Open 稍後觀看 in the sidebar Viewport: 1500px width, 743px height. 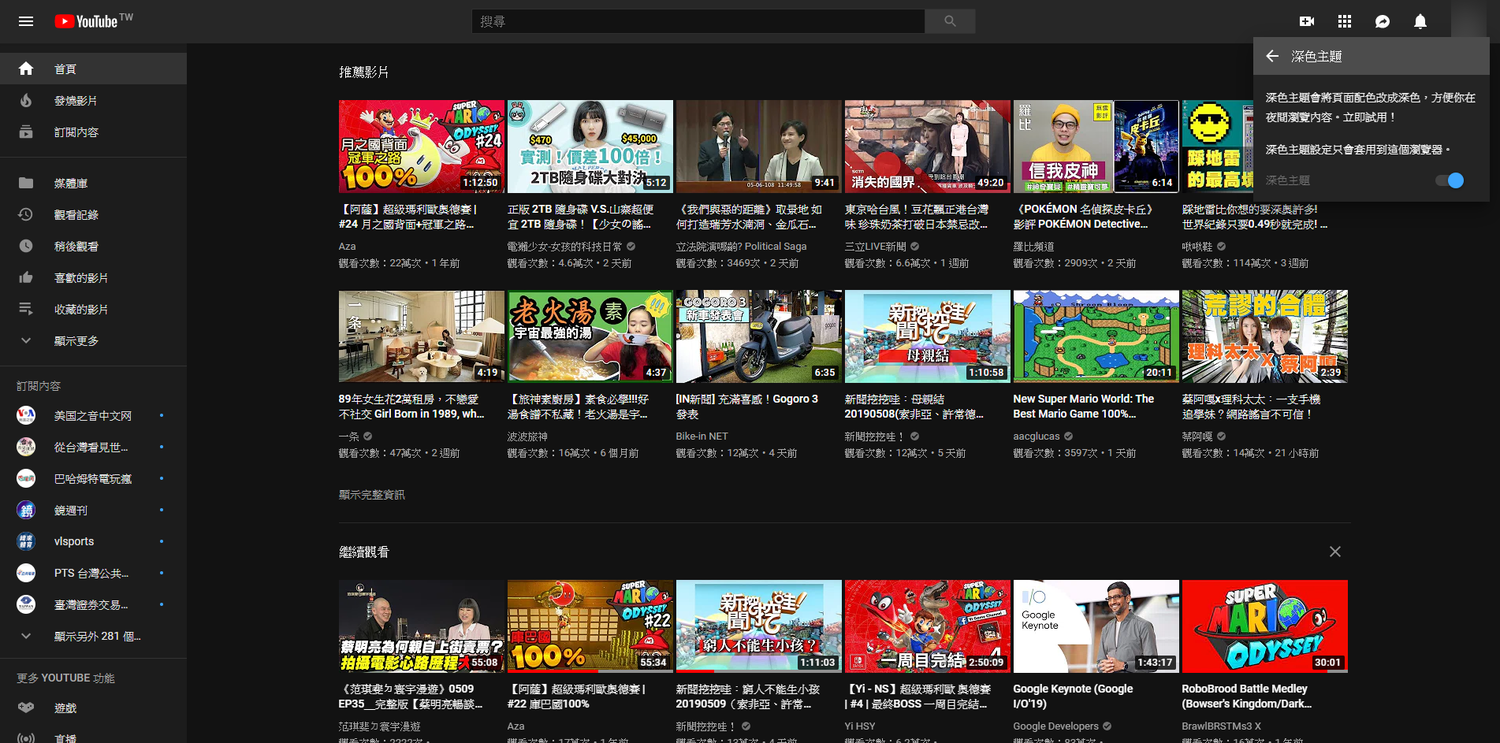click(x=93, y=246)
